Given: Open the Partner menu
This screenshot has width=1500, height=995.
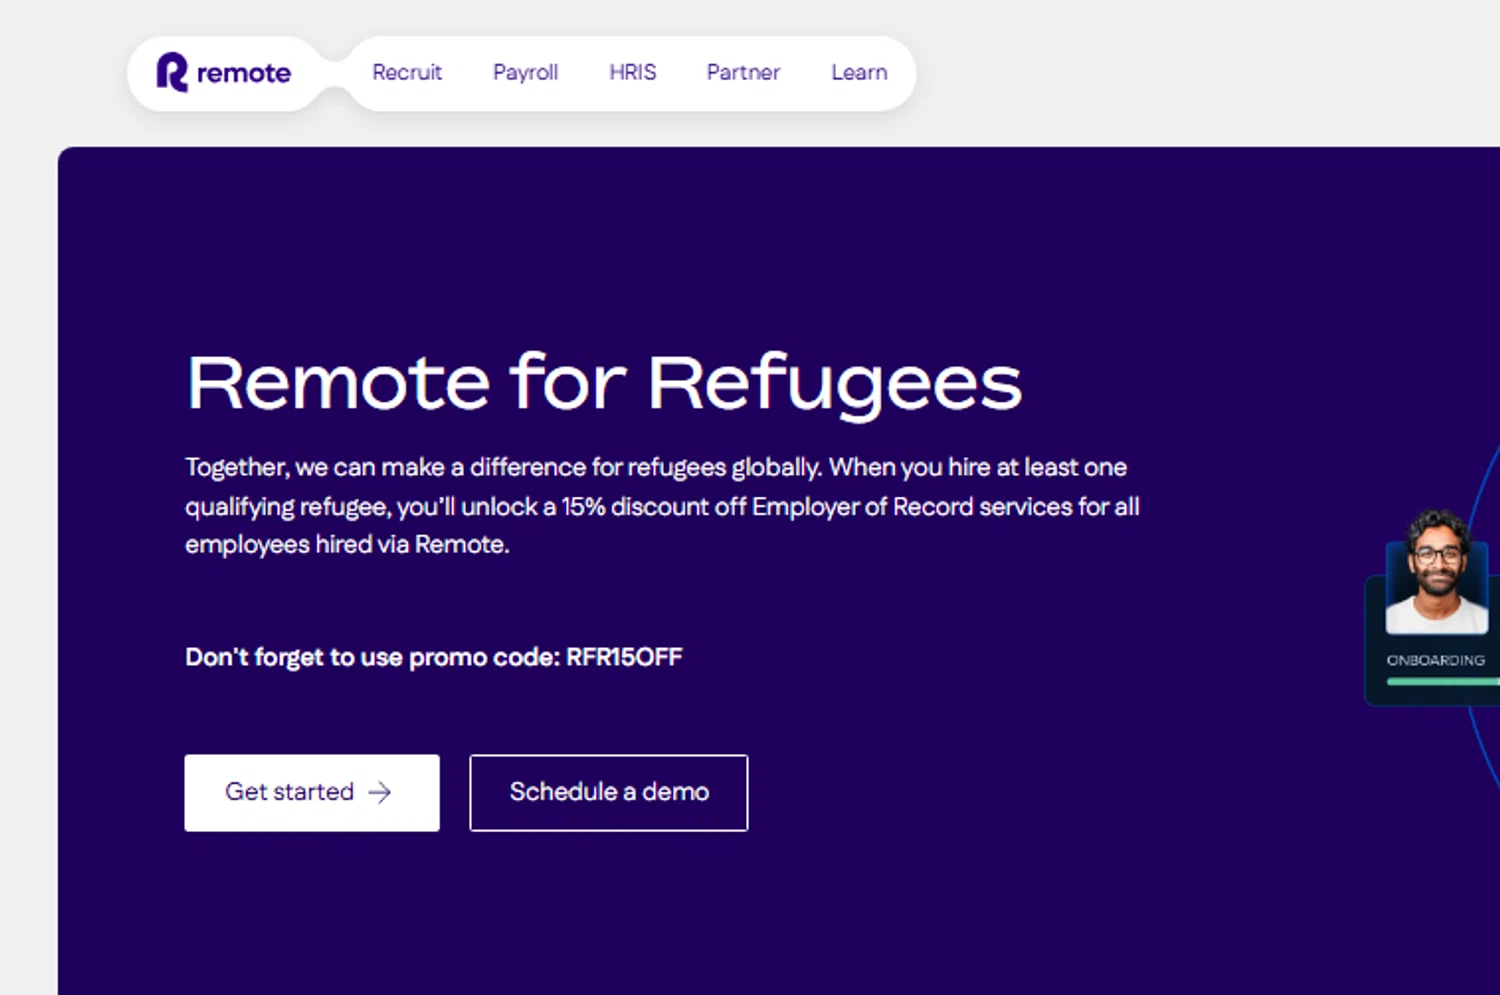Looking at the screenshot, I should (743, 72).
